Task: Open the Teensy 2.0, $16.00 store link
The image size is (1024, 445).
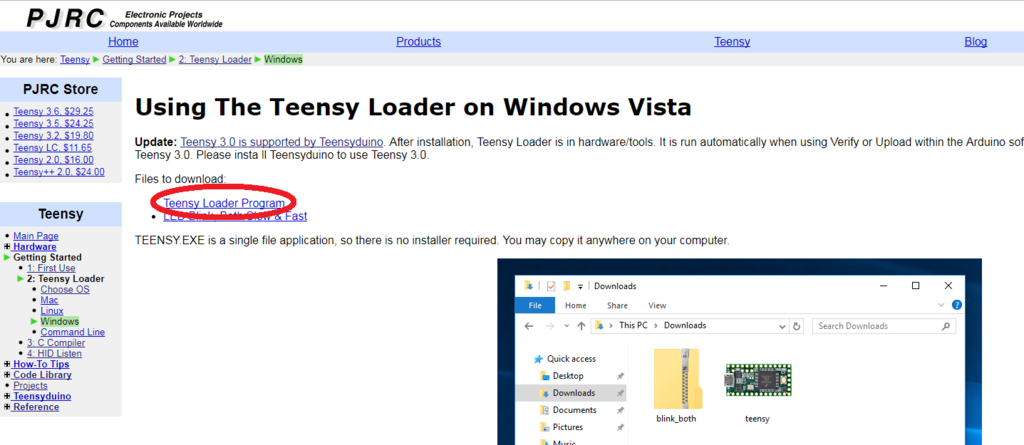Action: [54, 160]
